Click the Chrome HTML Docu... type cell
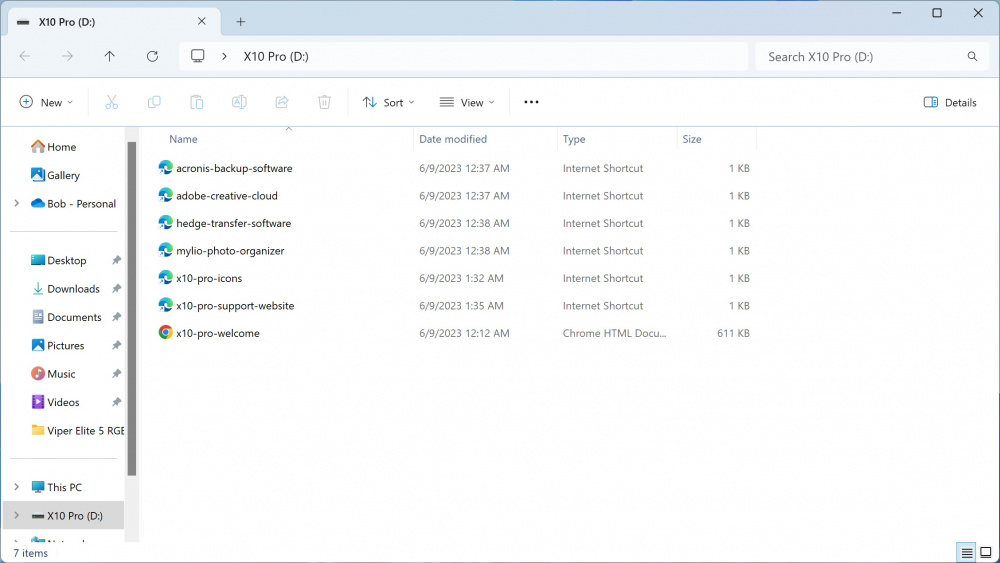This screenshot has width=1000, height=563. 614,333
